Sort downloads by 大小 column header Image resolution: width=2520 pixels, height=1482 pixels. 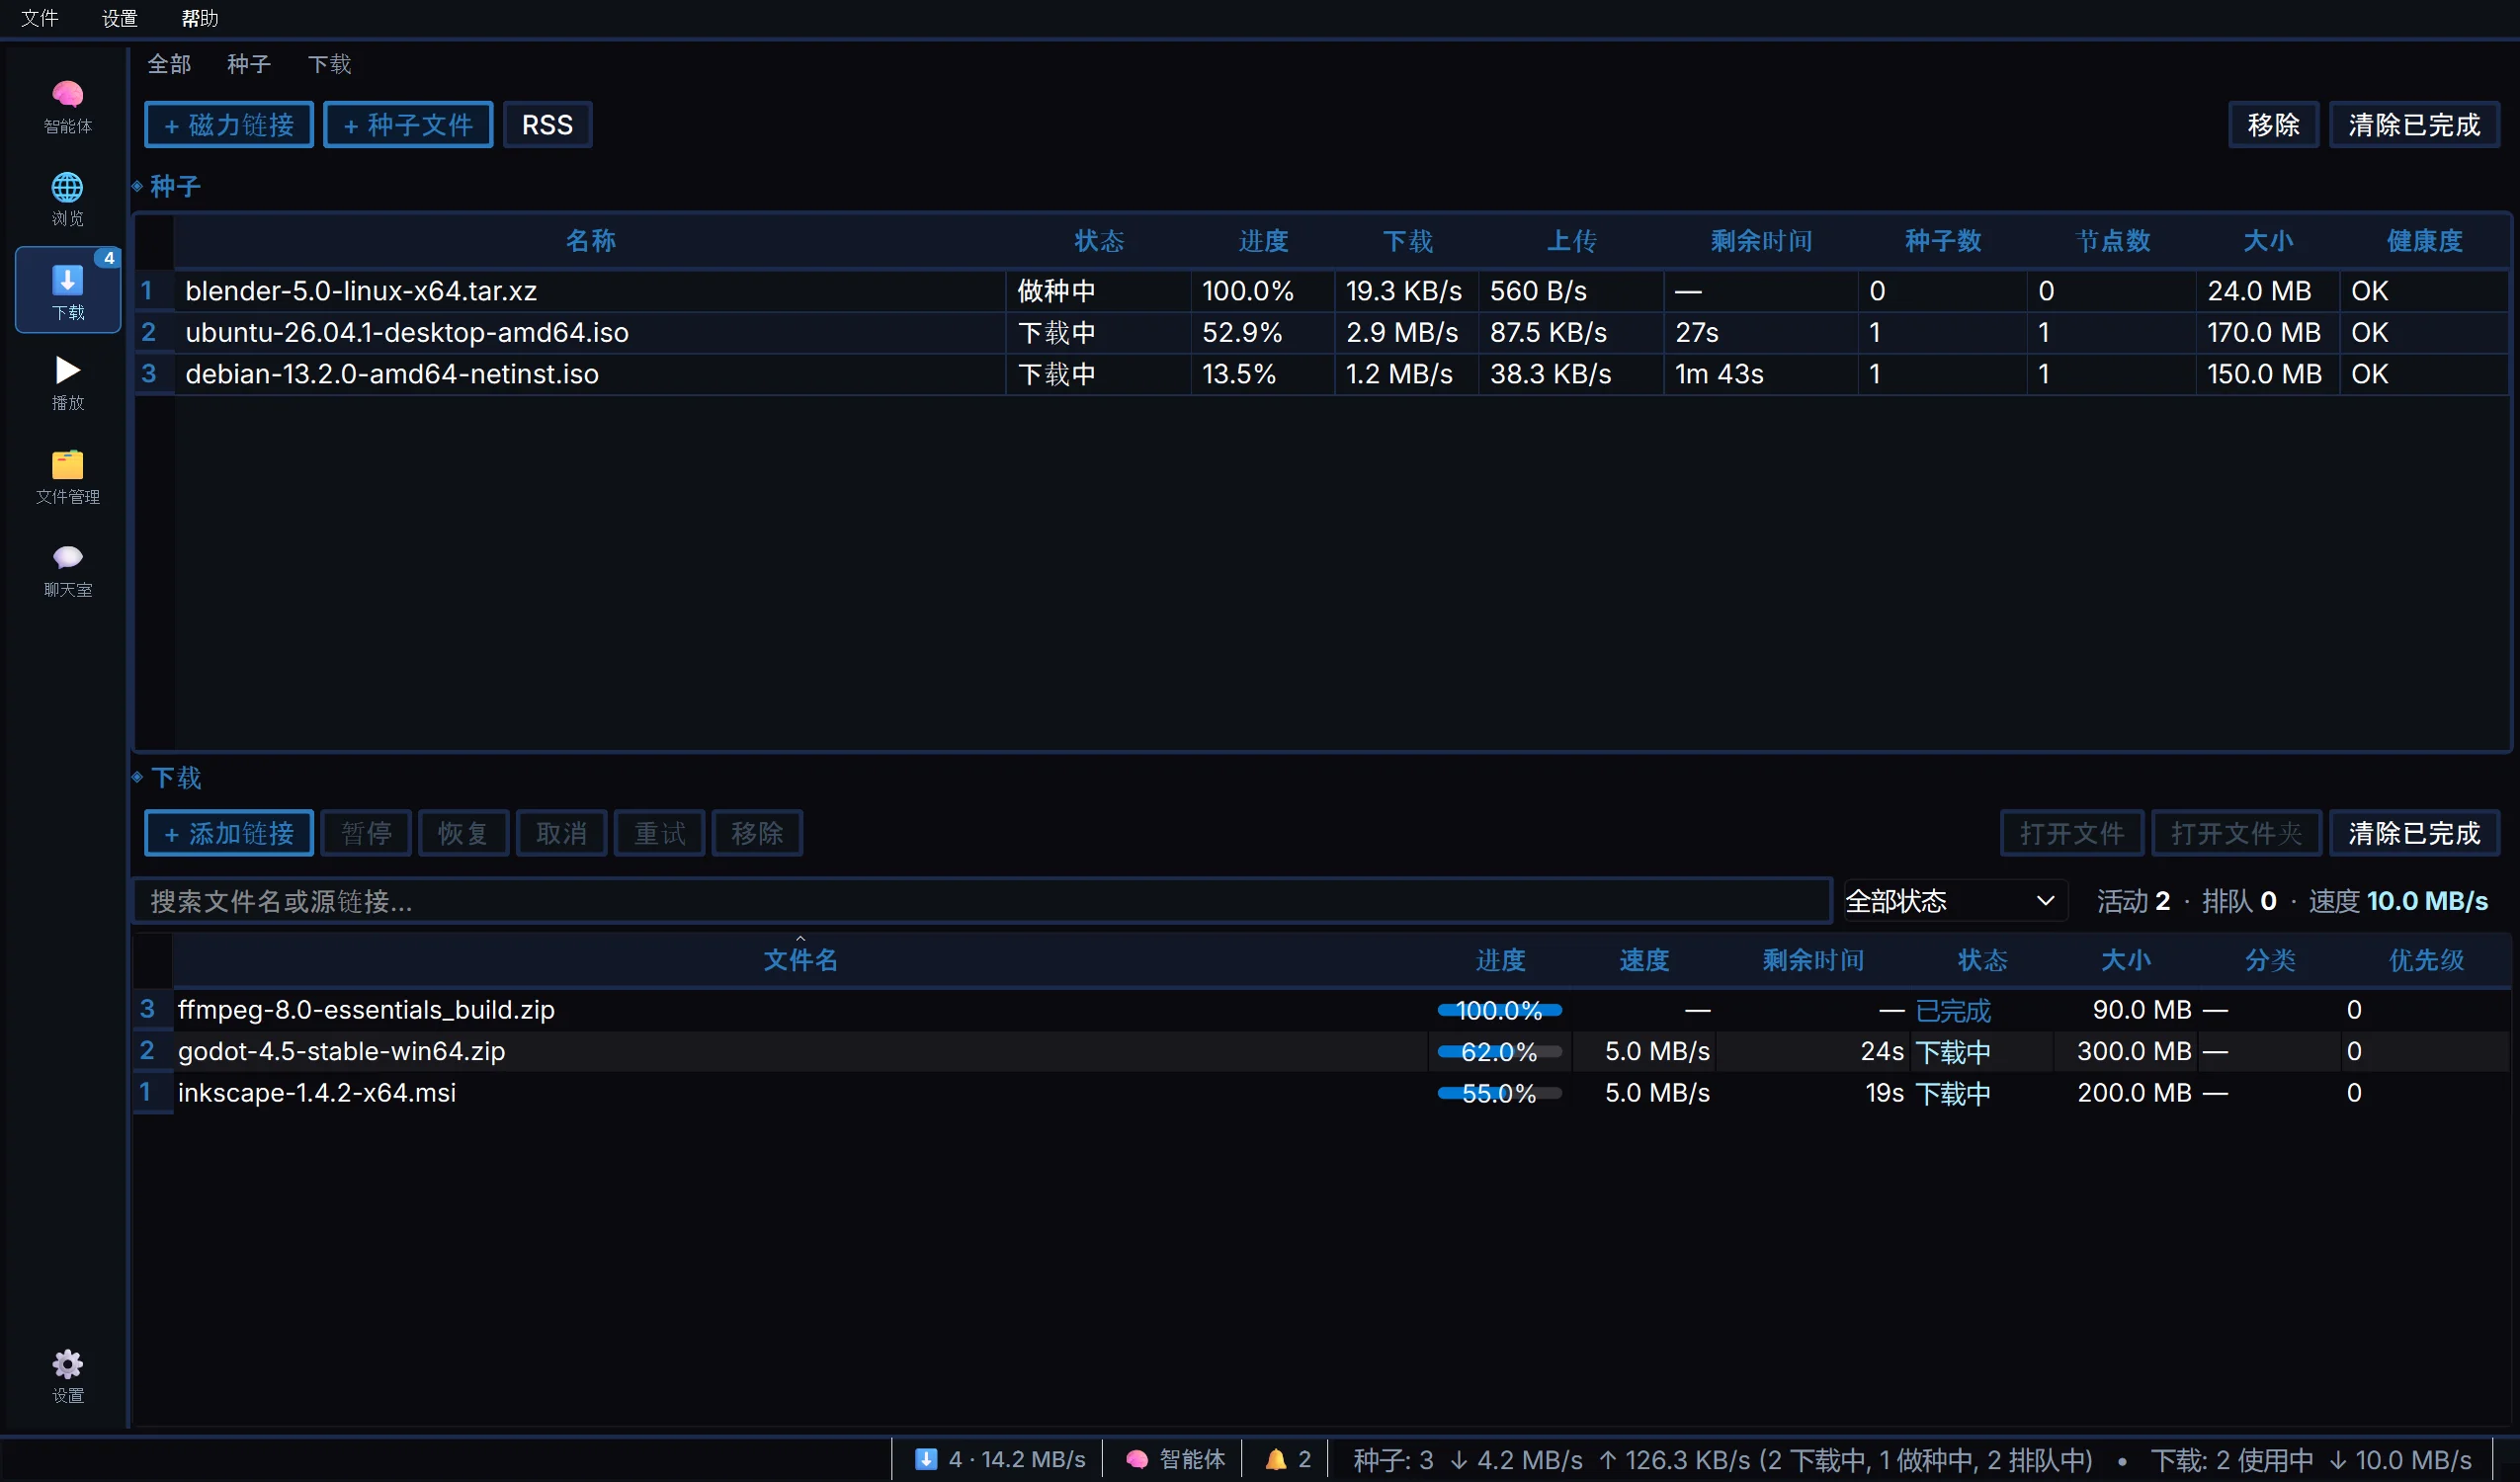pos(2125,960)
